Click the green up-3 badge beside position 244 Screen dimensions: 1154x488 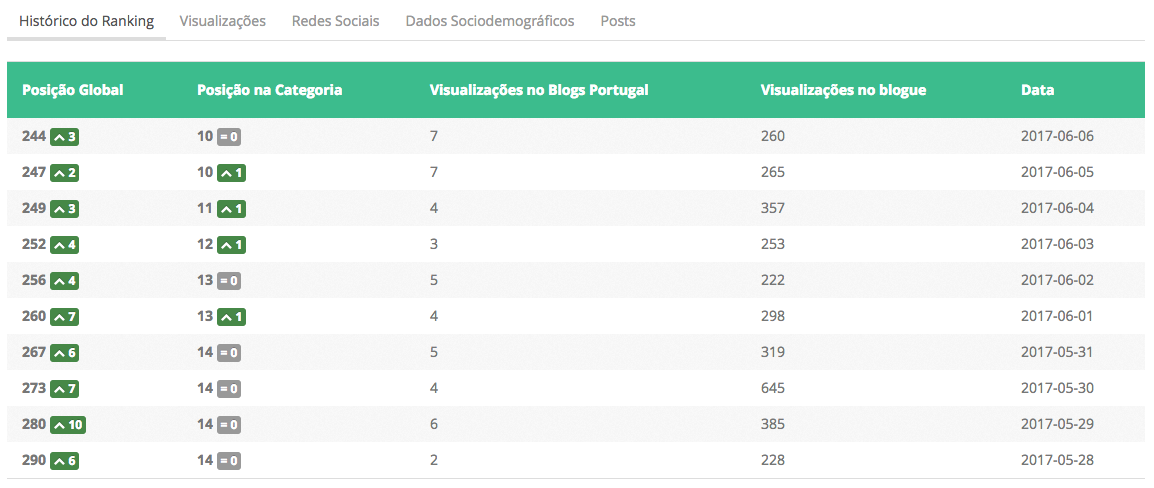click(x=64, y=136)
